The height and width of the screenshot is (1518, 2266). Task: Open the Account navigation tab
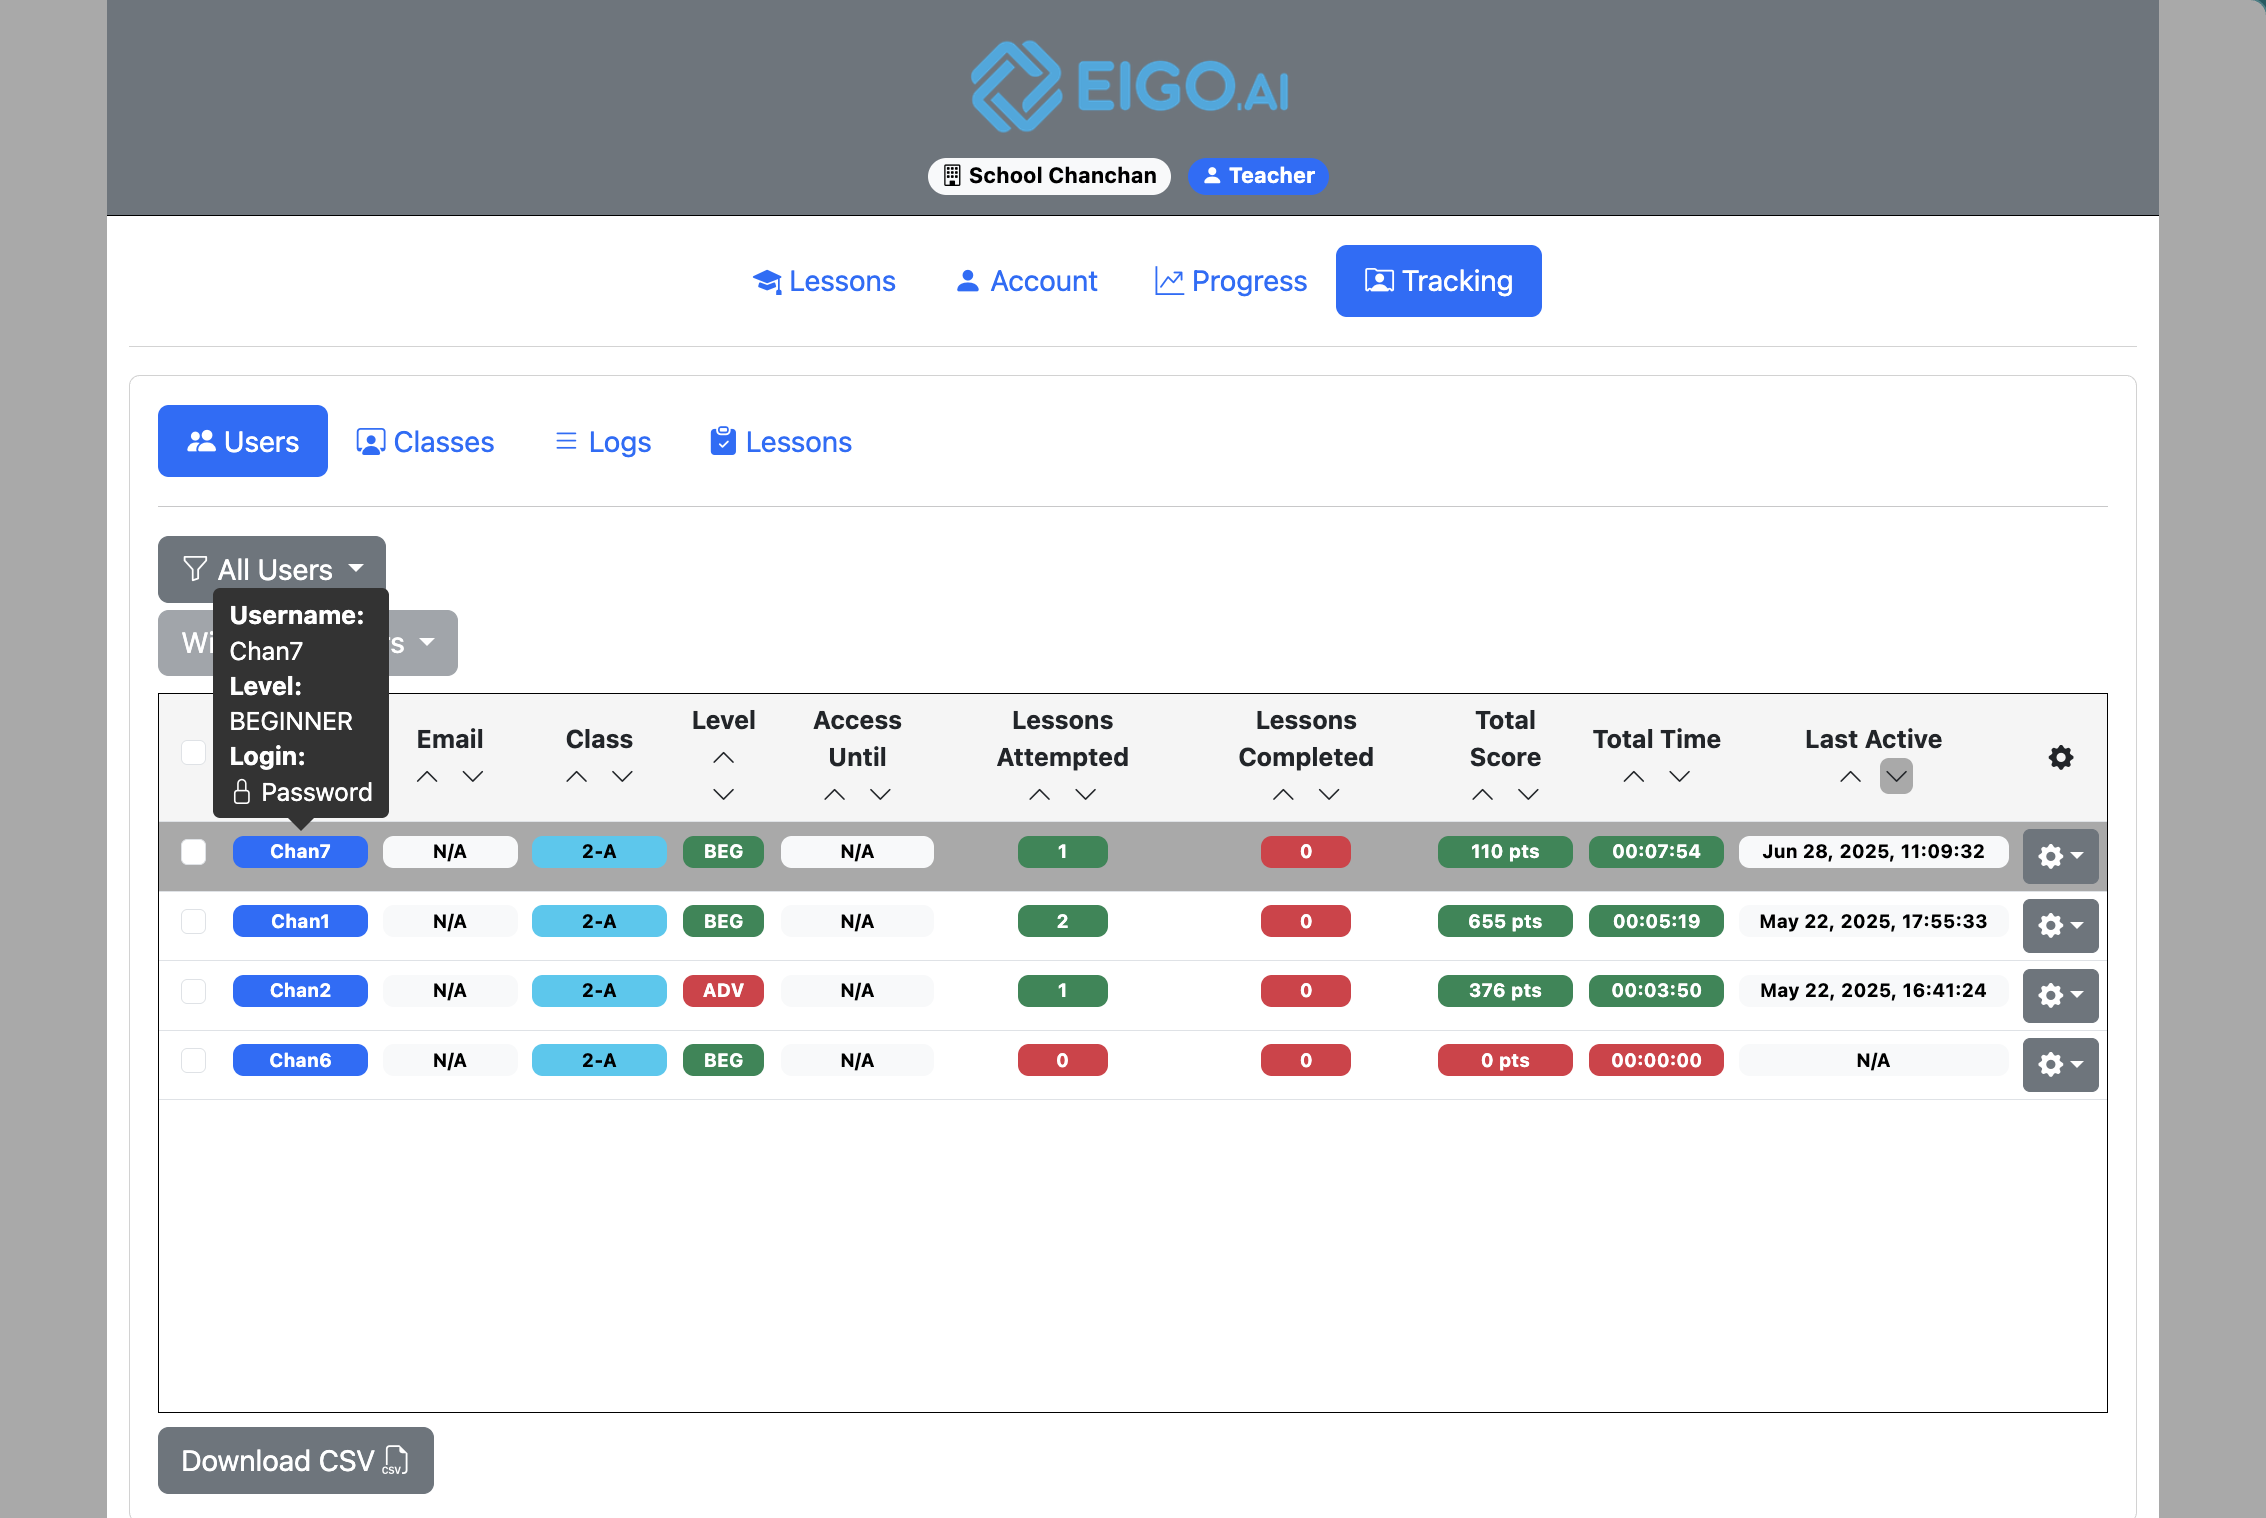pyautogui.click(x=1027, y=281)
